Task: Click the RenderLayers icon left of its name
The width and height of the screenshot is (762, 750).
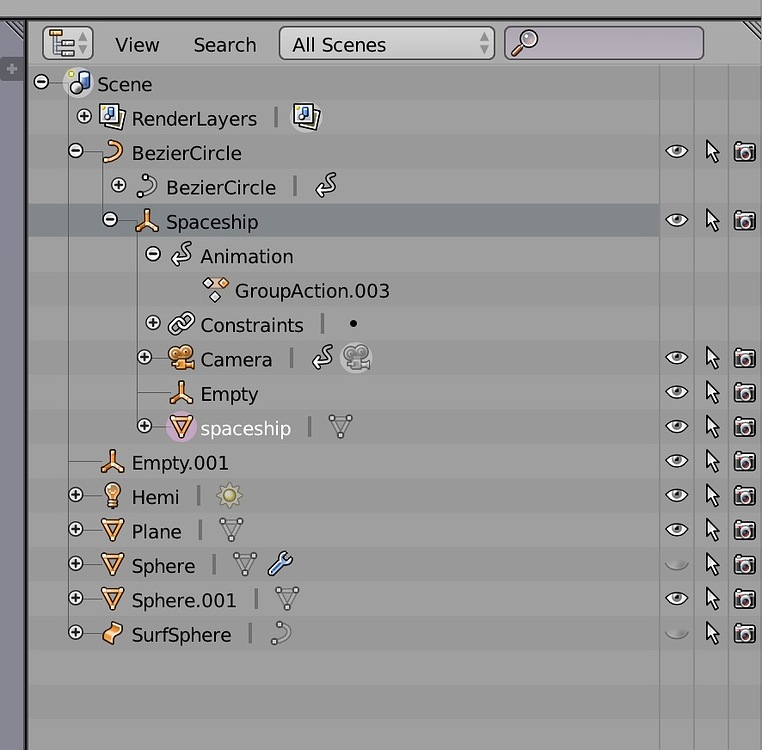Action: pos(112,117)
